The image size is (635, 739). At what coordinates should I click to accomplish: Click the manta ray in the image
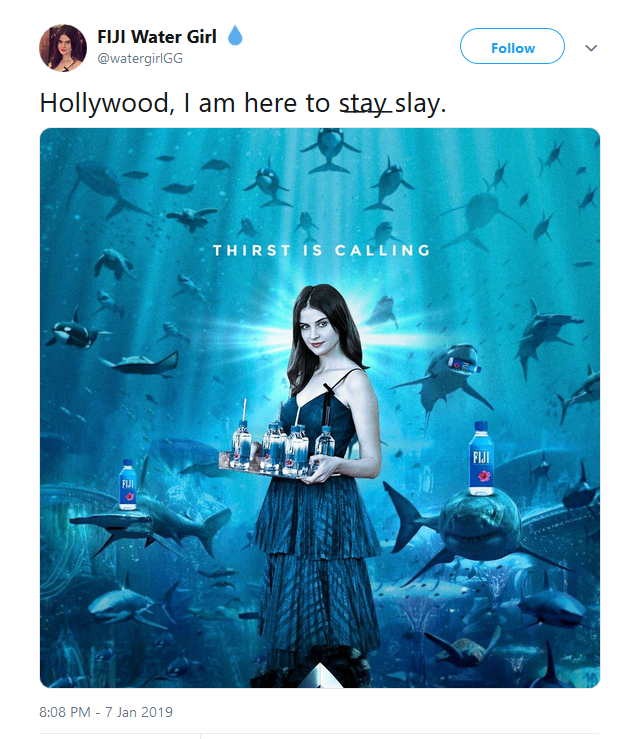(x=140, y=364)
